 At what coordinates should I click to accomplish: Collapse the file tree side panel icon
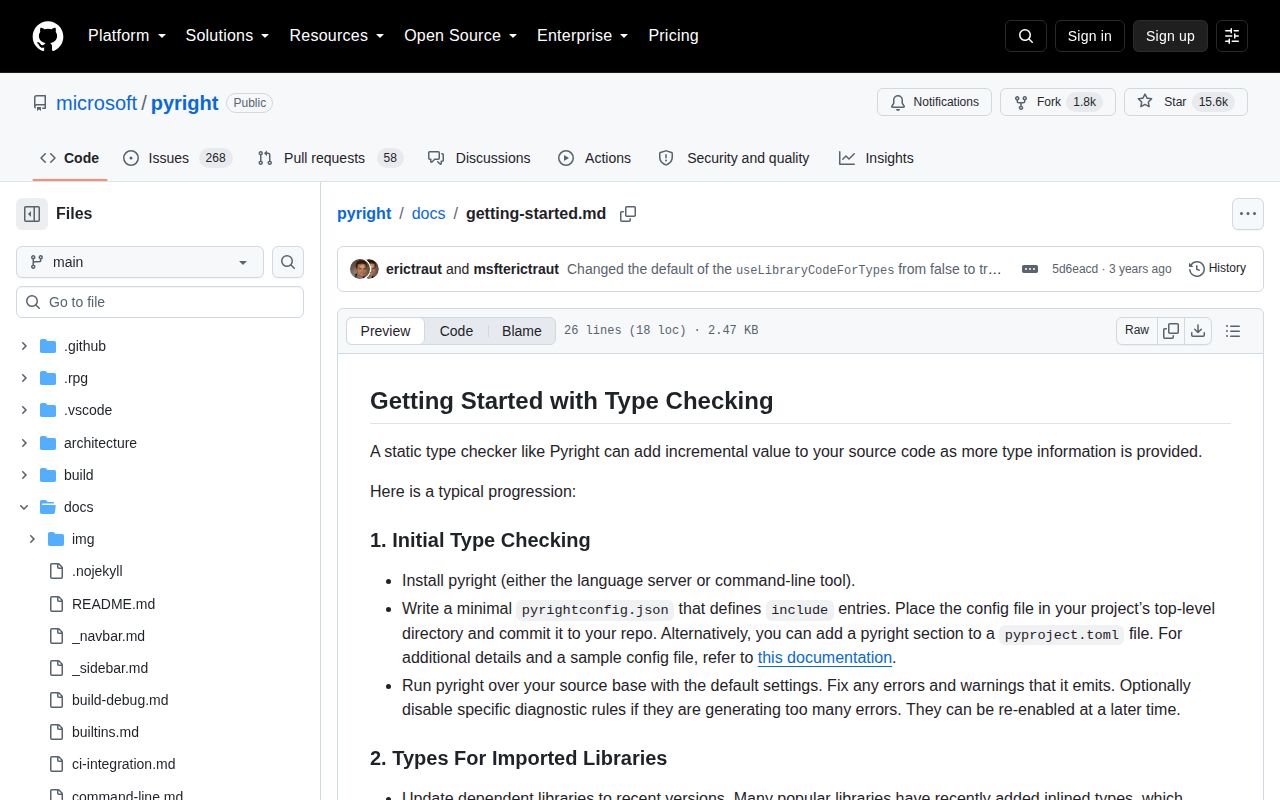[x=32, y=213]
